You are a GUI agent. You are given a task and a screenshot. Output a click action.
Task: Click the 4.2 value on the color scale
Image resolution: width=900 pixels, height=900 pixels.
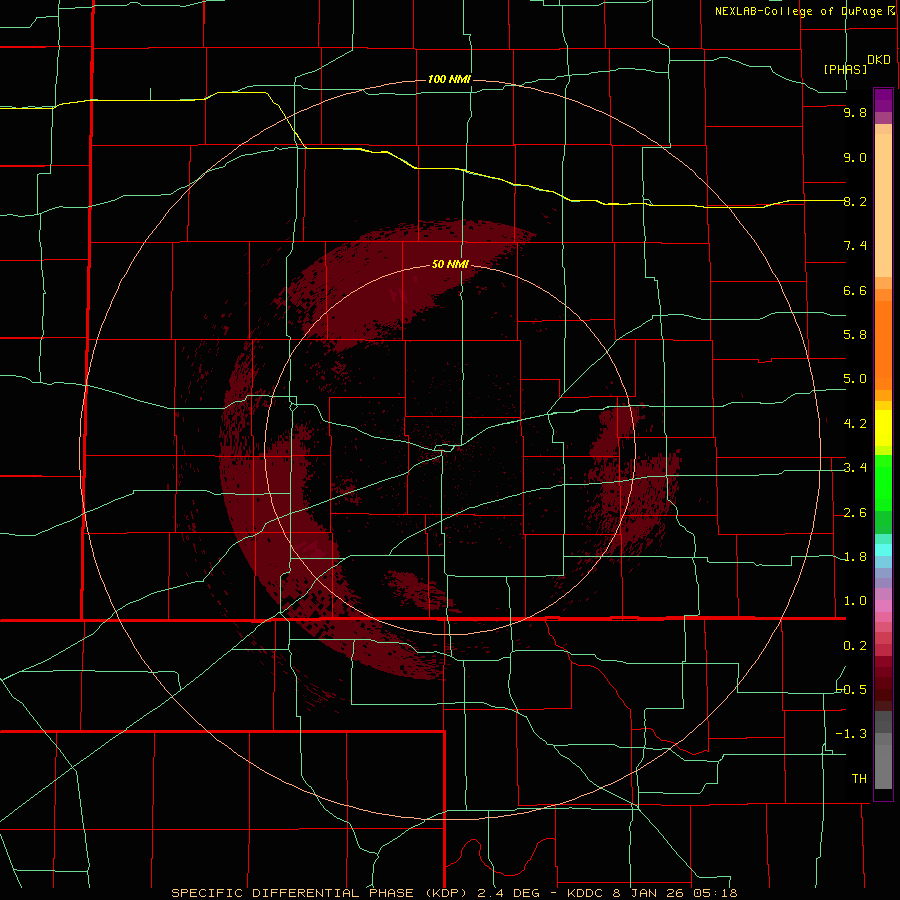point(855,424)
